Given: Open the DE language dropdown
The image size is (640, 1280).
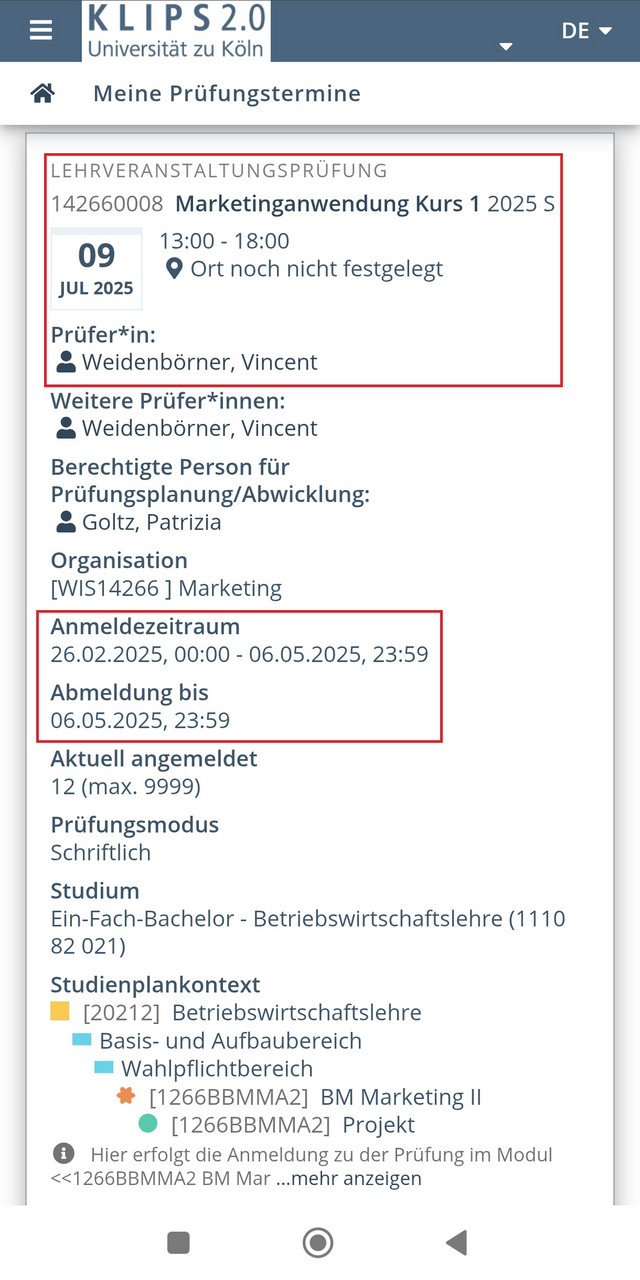Looking at the screenshot, I should (x=587, y=31).
